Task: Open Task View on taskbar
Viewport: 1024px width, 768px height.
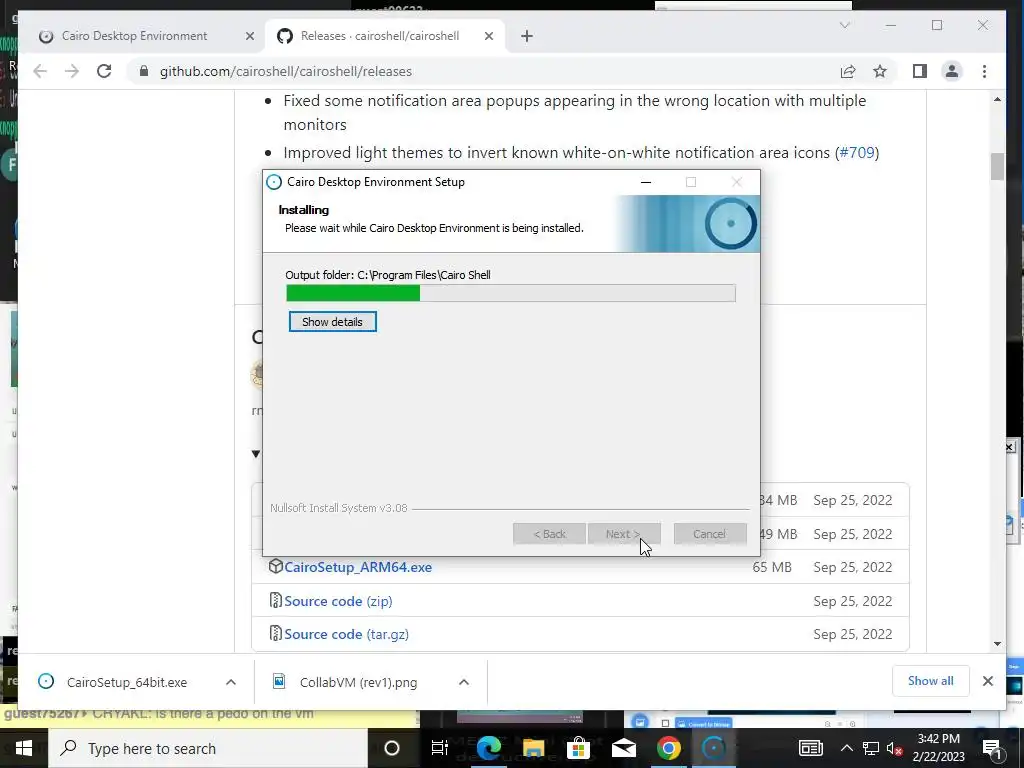Action: (440, 748)
